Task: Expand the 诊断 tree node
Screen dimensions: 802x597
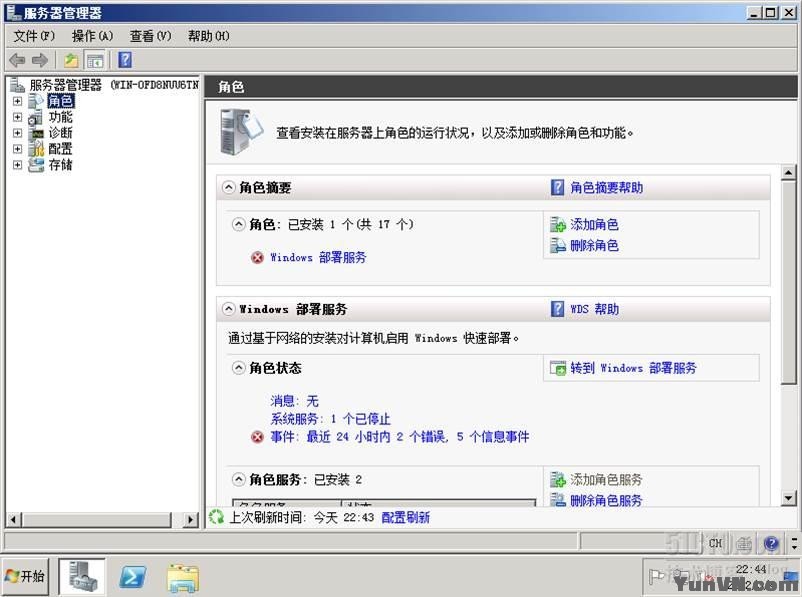Action: tap(17, 133)
